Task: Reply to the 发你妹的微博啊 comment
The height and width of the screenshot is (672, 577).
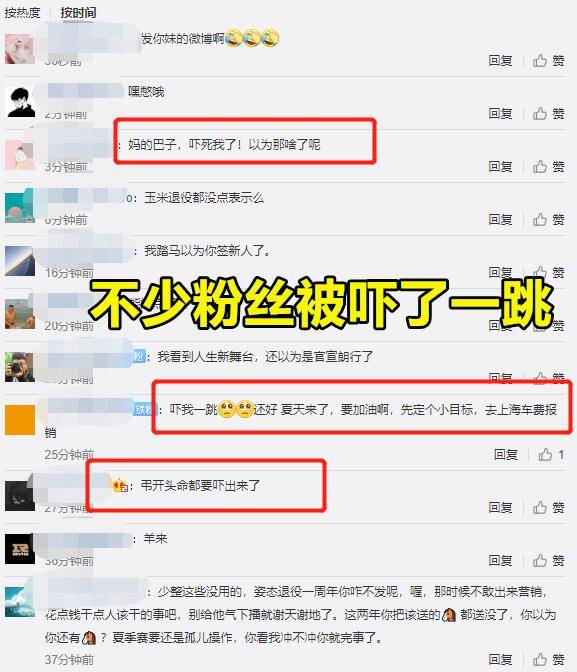Action: (500, 60)
